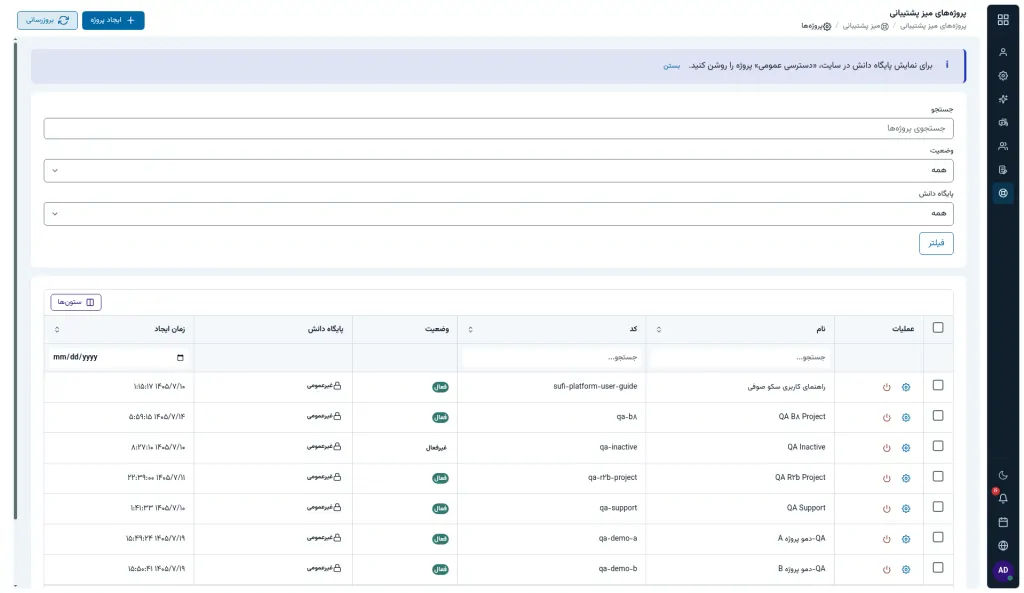This screenshot has width=1024, height=593.
Task: Open the calendar icon in sidebar
Action: pyautogui.click(x=1002, y=522)
